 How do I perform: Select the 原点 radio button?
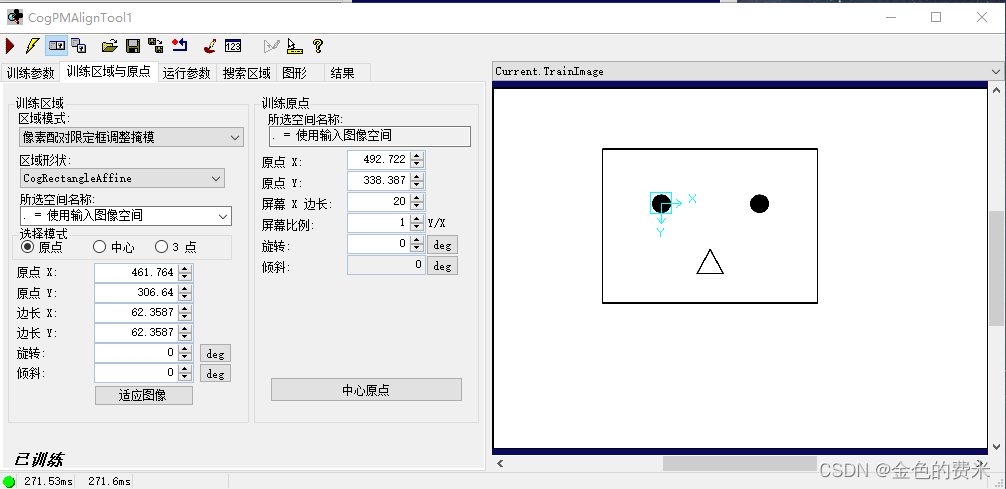tap(27, 246)
